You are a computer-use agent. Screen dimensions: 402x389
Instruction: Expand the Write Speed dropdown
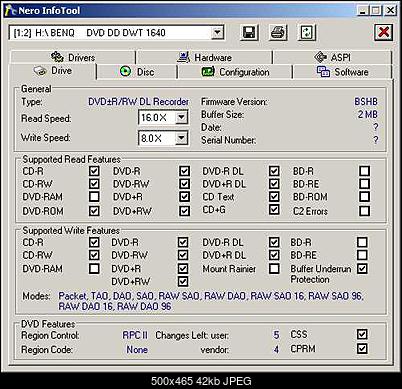click(x=181, y=138)
